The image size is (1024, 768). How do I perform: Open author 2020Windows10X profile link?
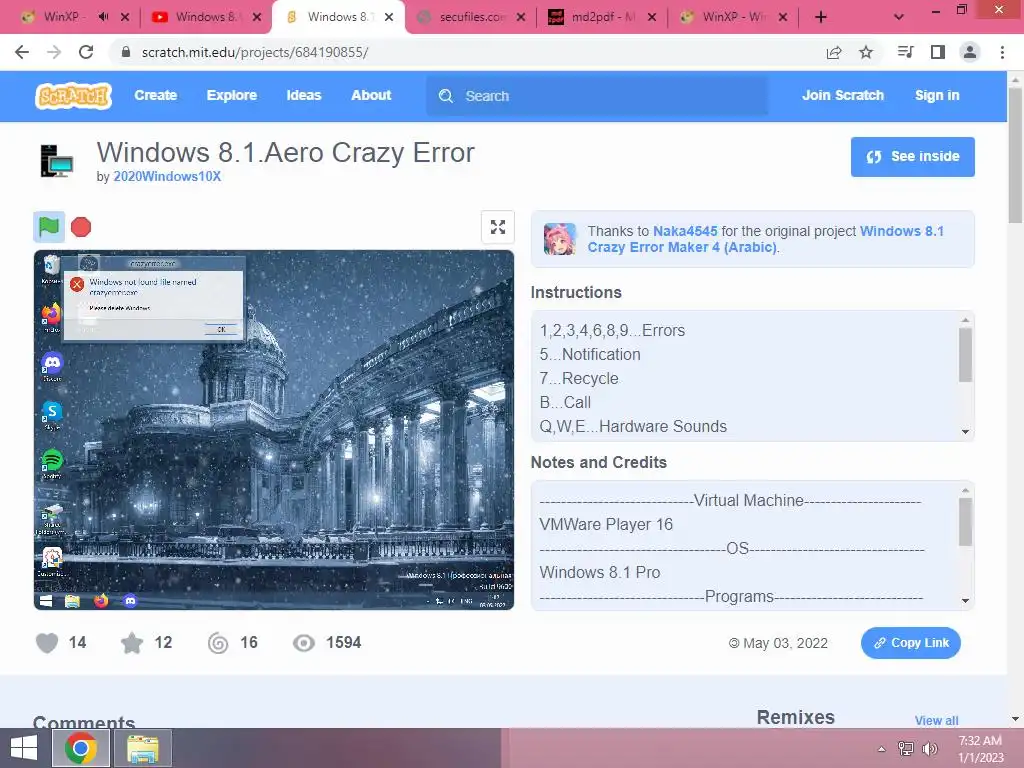click(x=167, y=176)
